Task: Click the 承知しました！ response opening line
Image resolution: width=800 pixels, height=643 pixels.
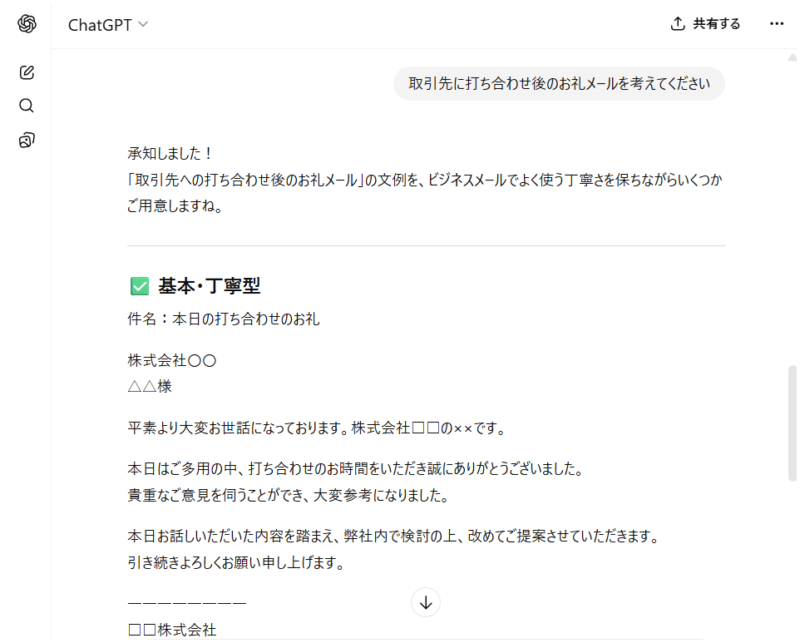Action: tap(170, 154)
